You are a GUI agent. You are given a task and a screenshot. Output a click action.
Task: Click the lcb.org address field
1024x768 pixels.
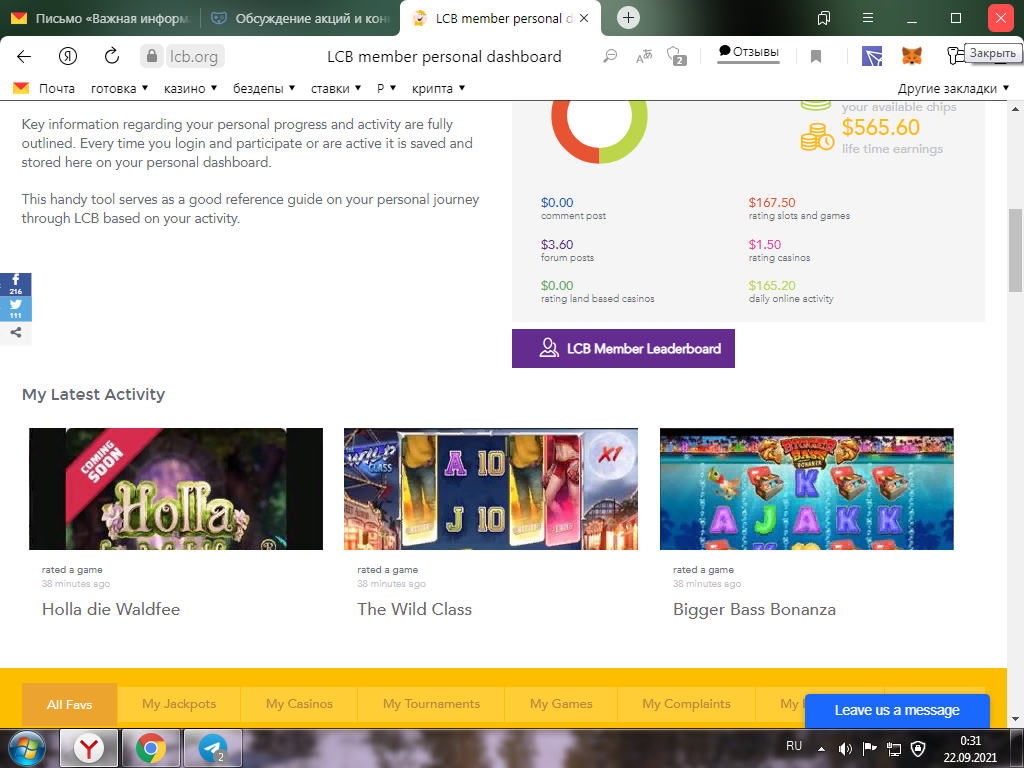coord(195,56)
